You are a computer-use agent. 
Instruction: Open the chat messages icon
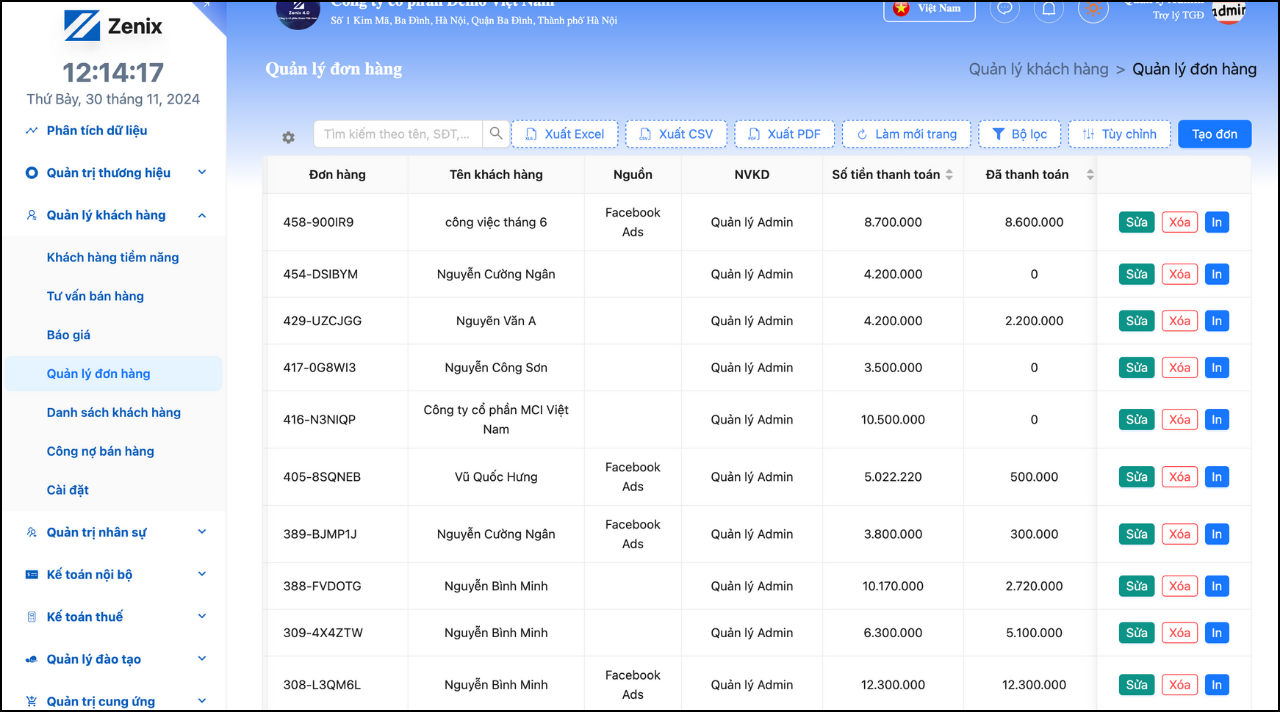(x=1004, y=9)
